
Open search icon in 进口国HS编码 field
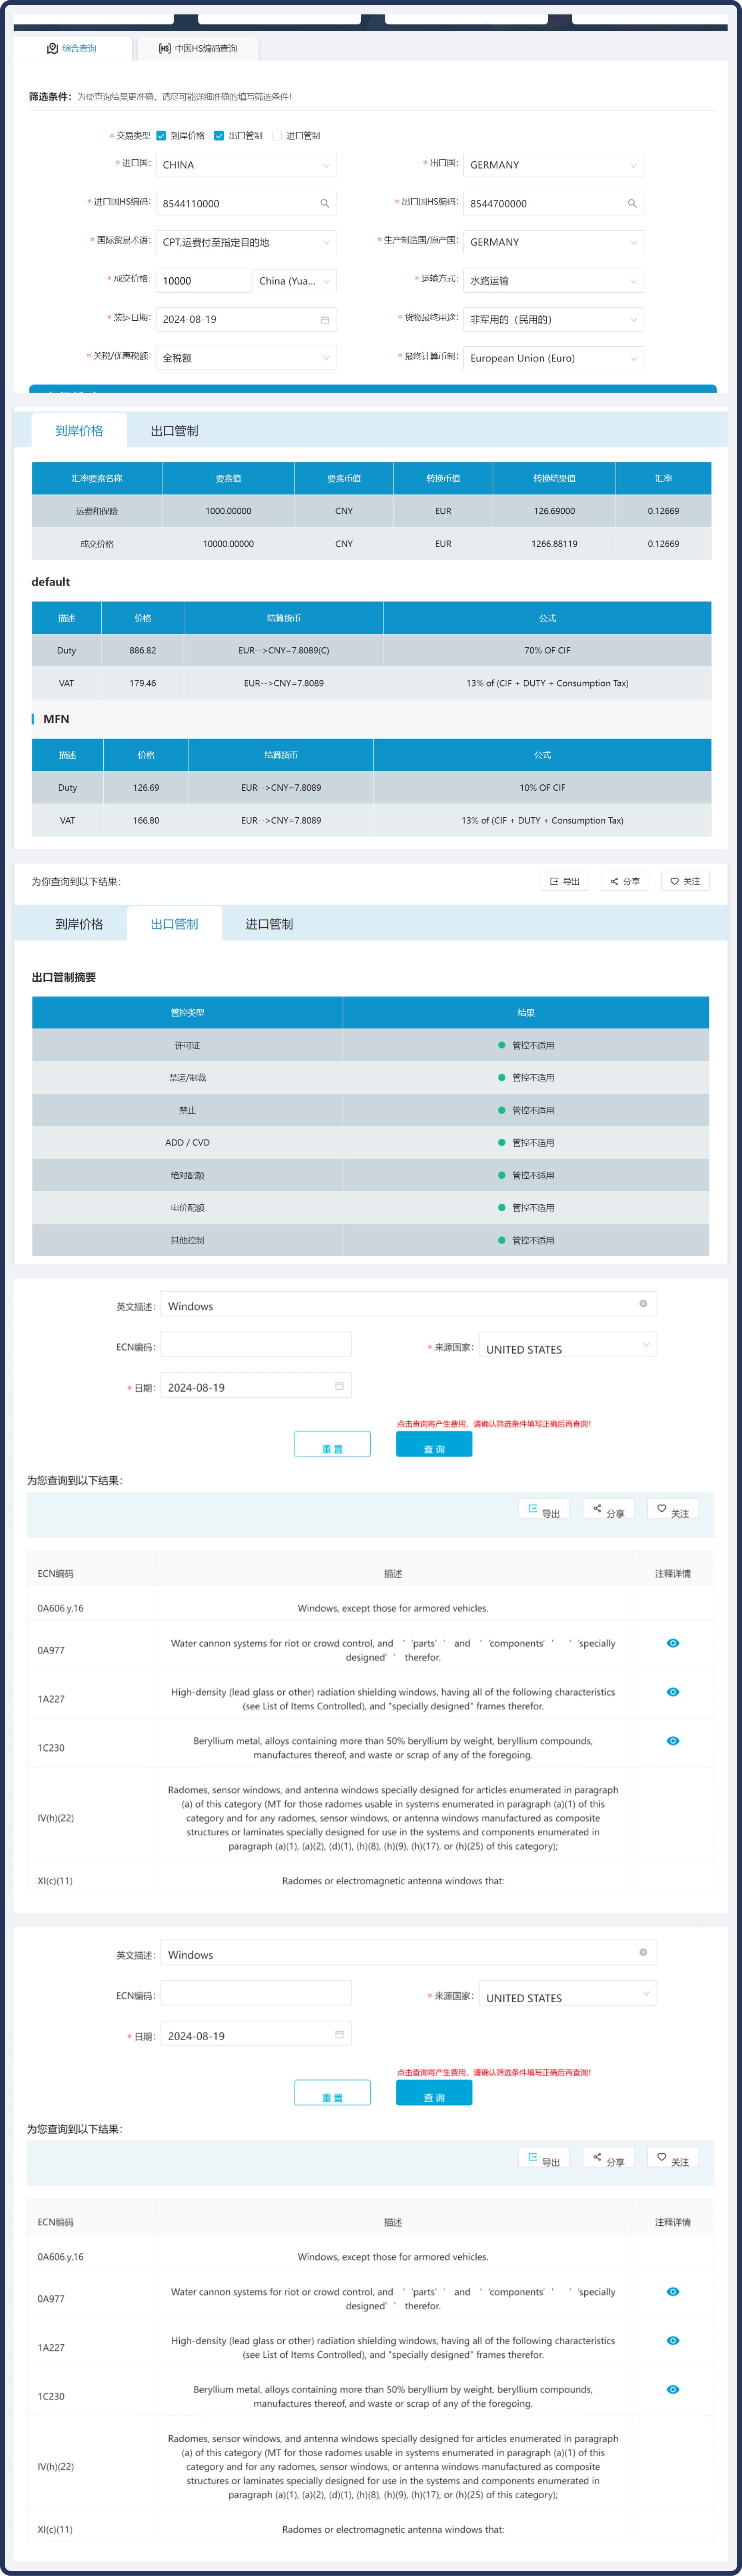324,204
